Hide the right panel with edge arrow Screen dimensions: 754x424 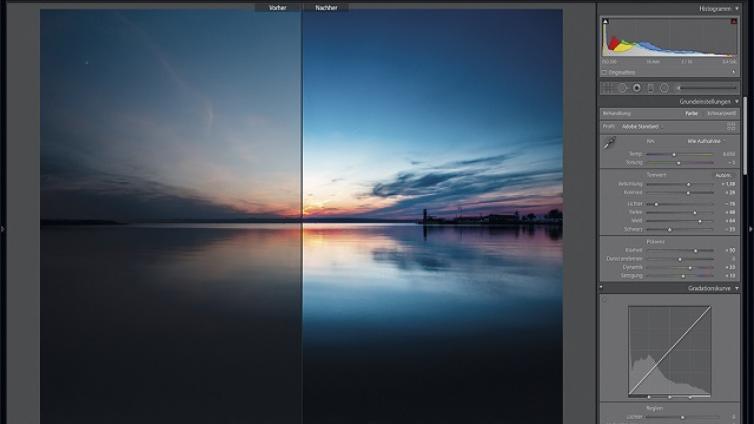coord(751,229)
